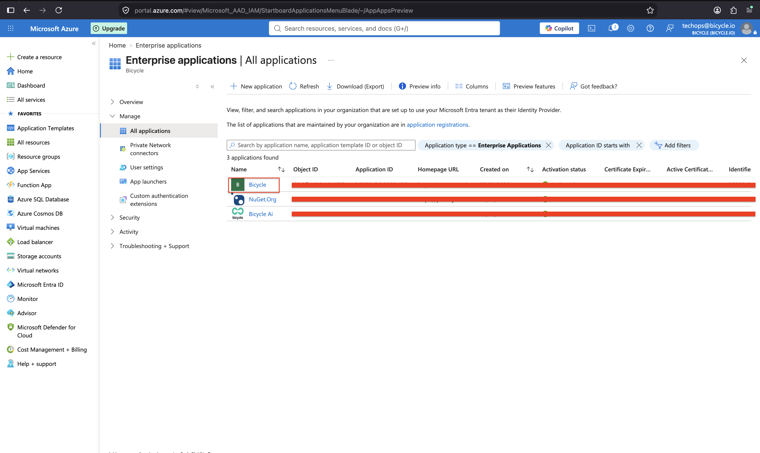Close the Enterprise applications blade
Screen dimensions: 760x453
coord(744,61)
